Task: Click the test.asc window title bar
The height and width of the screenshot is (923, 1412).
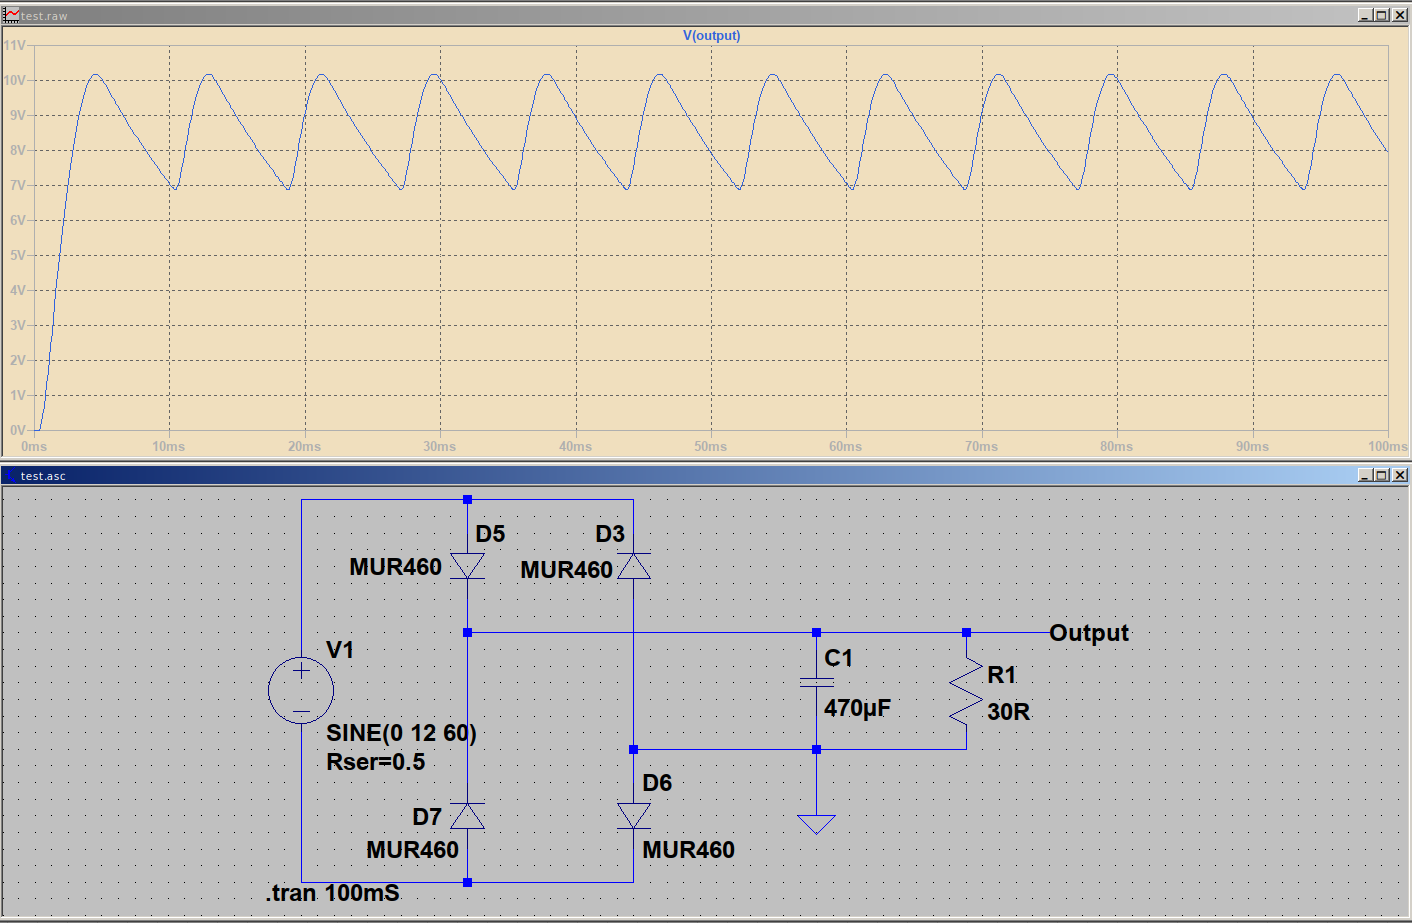Action: point(705,475)
